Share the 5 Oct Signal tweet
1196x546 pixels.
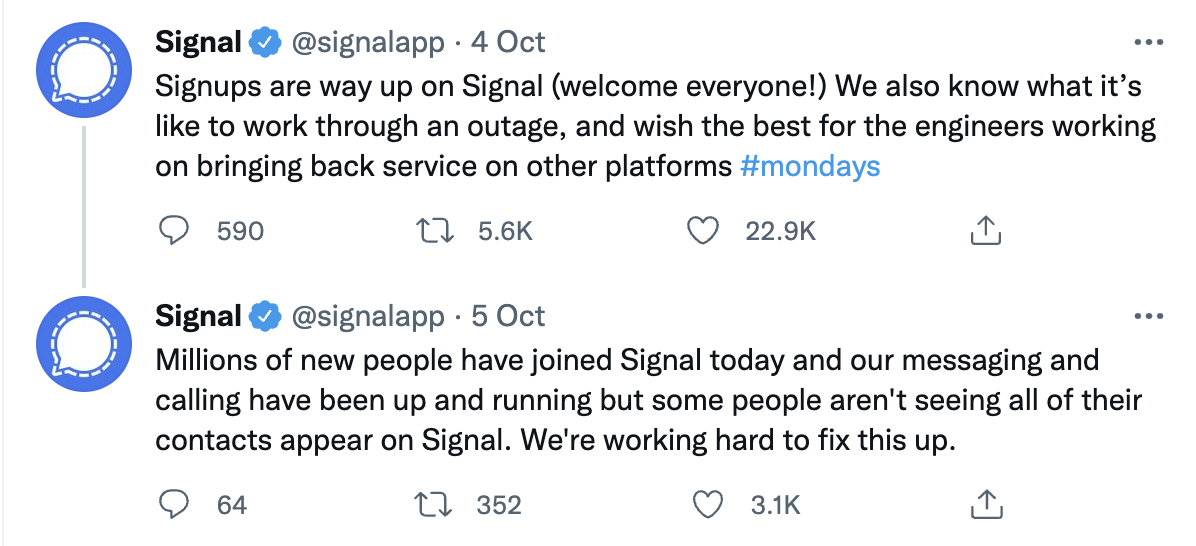(985, 505)
